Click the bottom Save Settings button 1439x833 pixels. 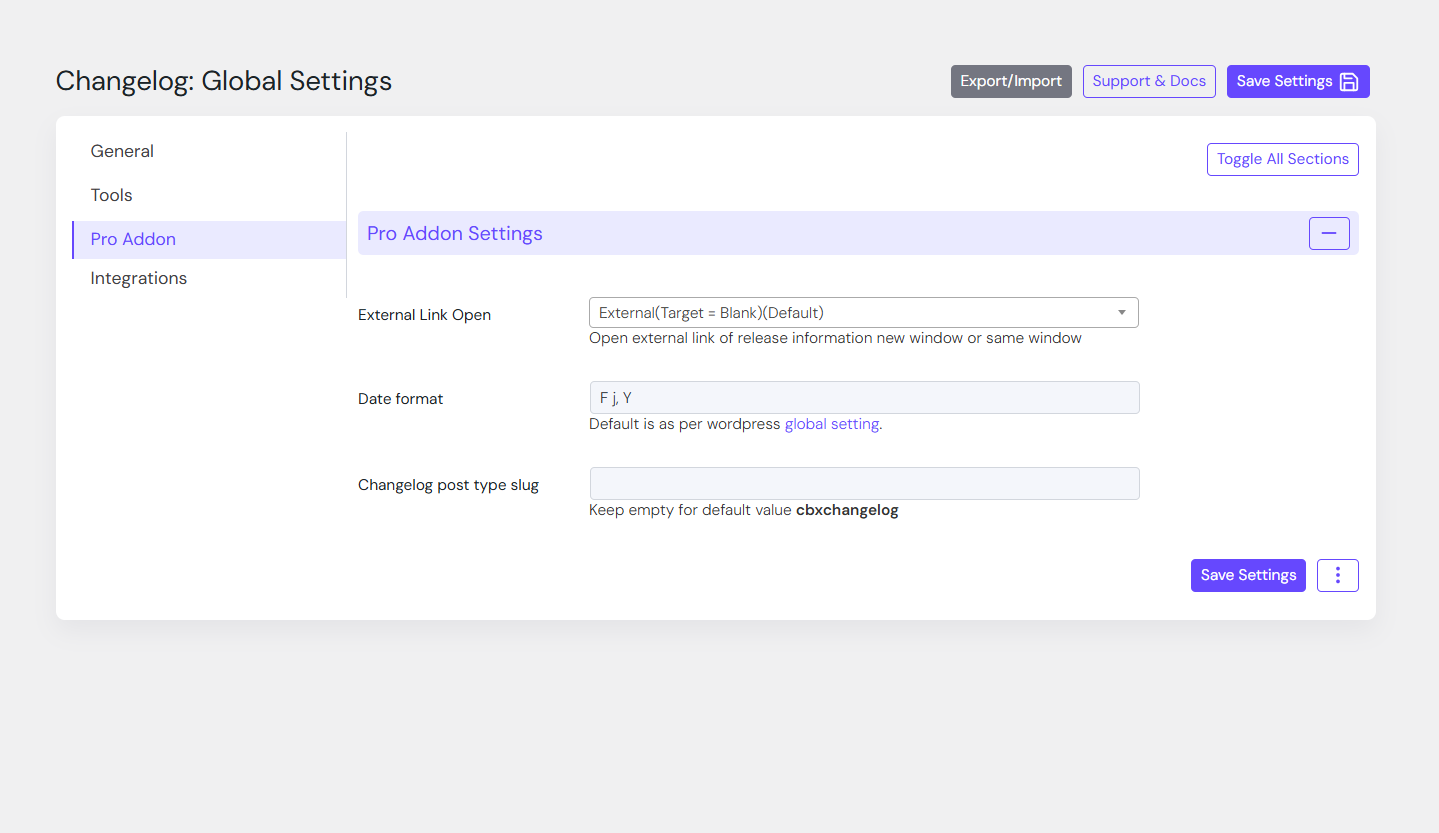coord(1248,575)
